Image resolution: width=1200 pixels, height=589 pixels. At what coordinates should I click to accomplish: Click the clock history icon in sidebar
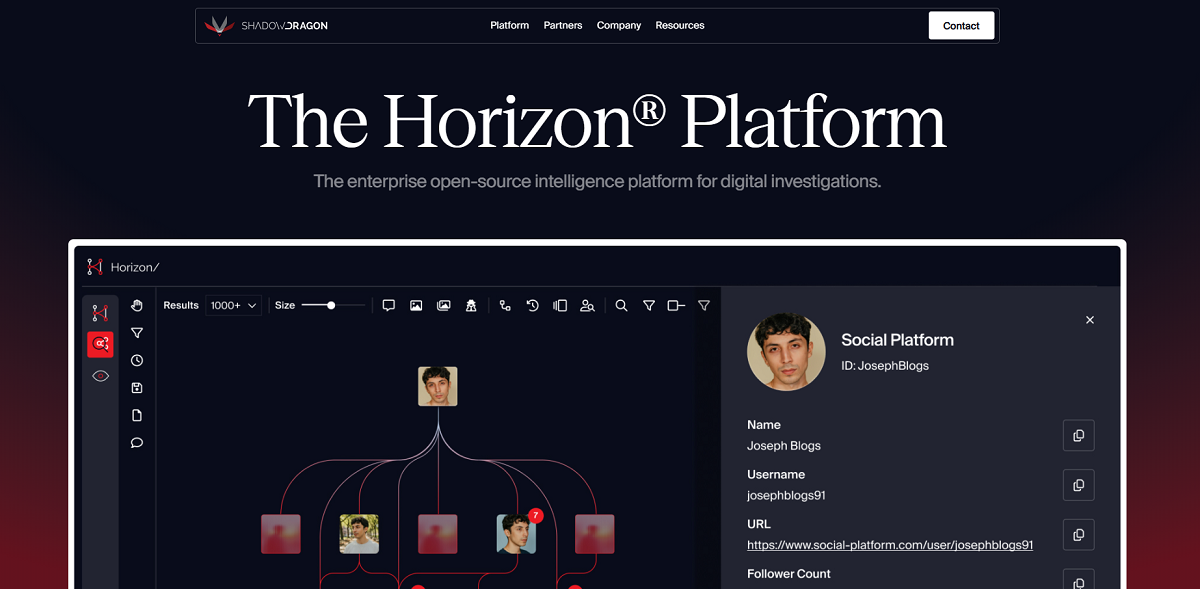[x=137, y=360]
